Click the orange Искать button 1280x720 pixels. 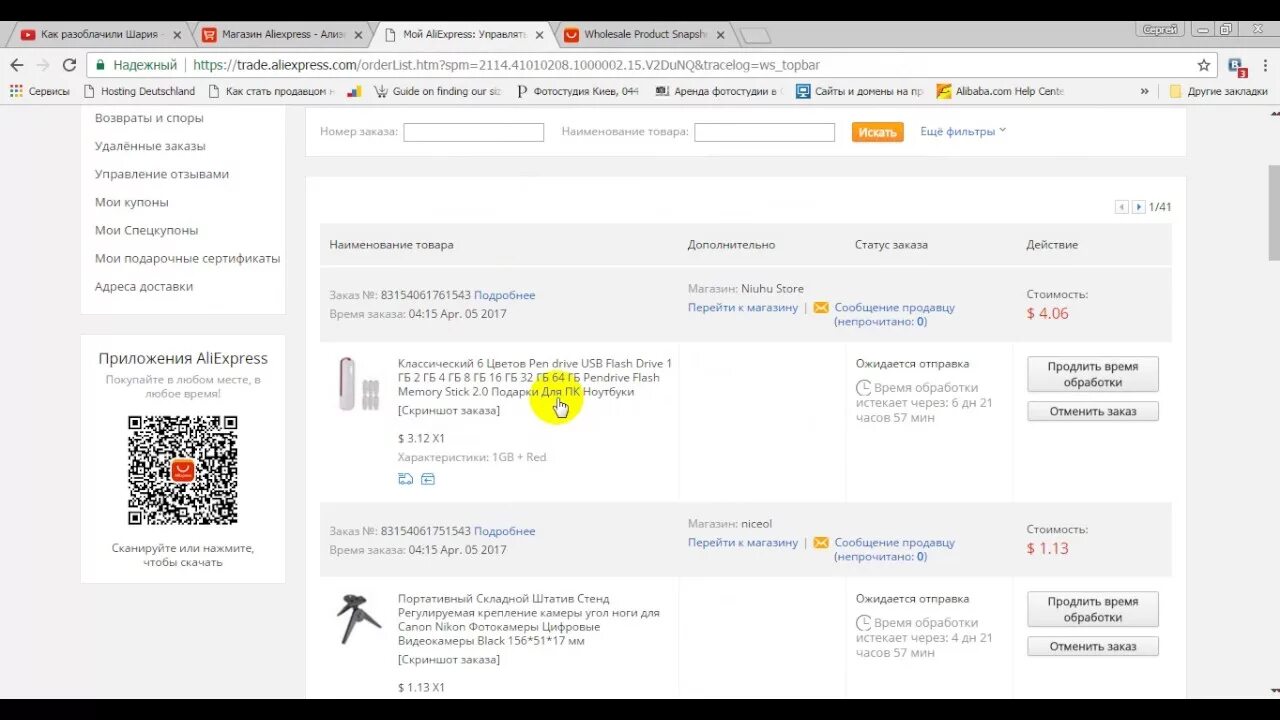click(x=877, y=132)
